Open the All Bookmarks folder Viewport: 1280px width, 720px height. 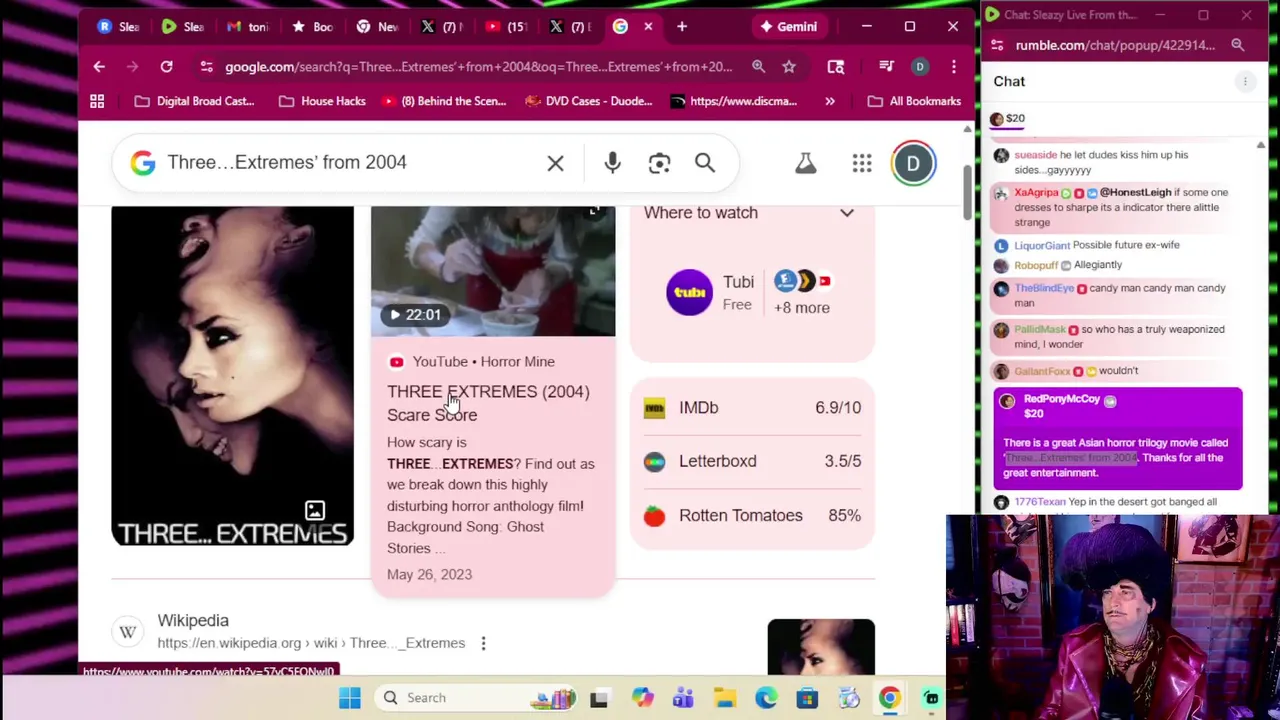tap(914, 101)
